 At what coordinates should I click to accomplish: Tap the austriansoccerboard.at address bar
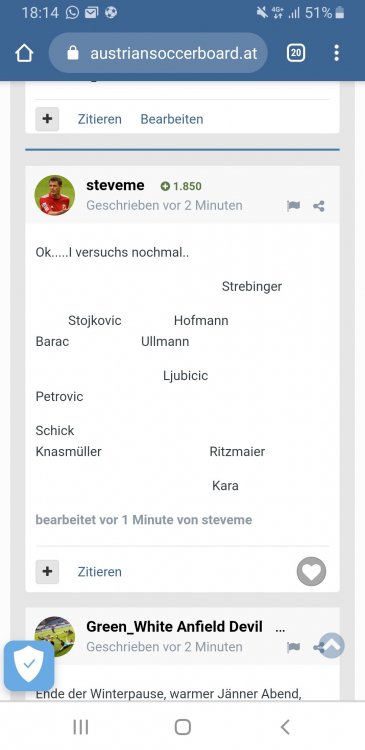click(158, 53)
